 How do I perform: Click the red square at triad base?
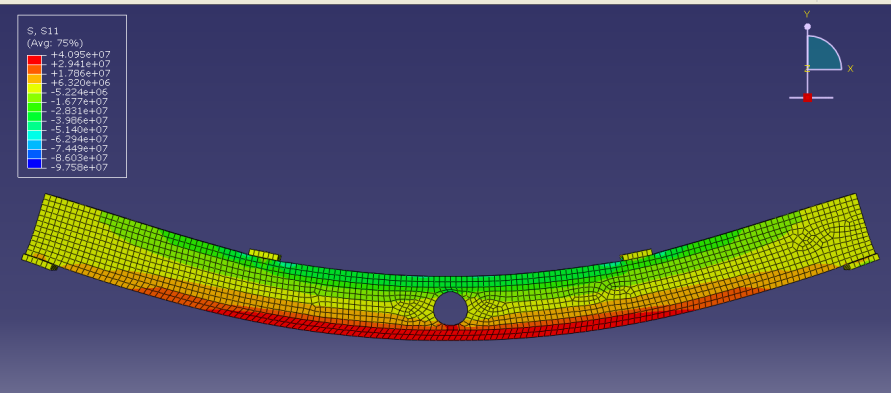click(x=807, y=98)
